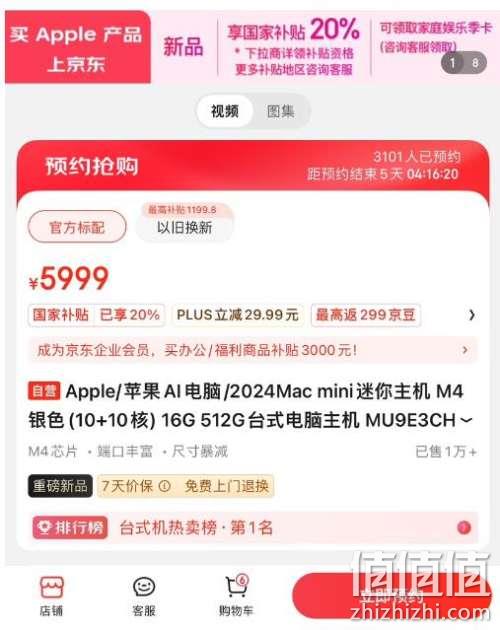
Task: Open the store (店铺) icon
Action: 51,596
